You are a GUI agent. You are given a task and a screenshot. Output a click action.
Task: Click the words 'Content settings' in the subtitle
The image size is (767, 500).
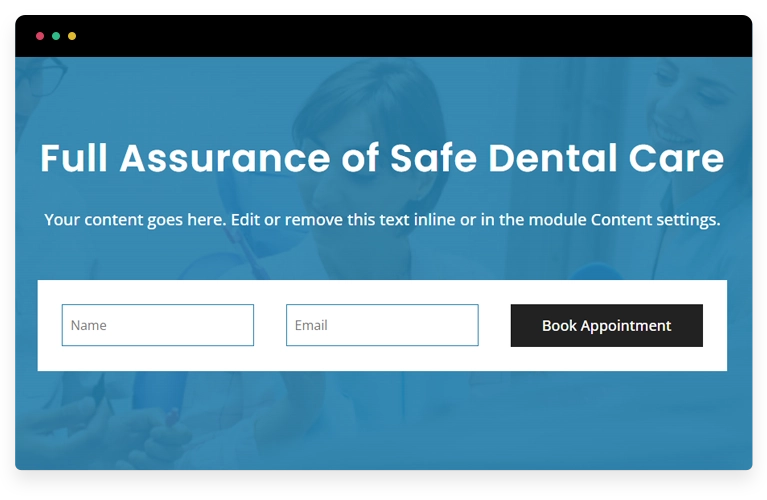tap(655, 220)
